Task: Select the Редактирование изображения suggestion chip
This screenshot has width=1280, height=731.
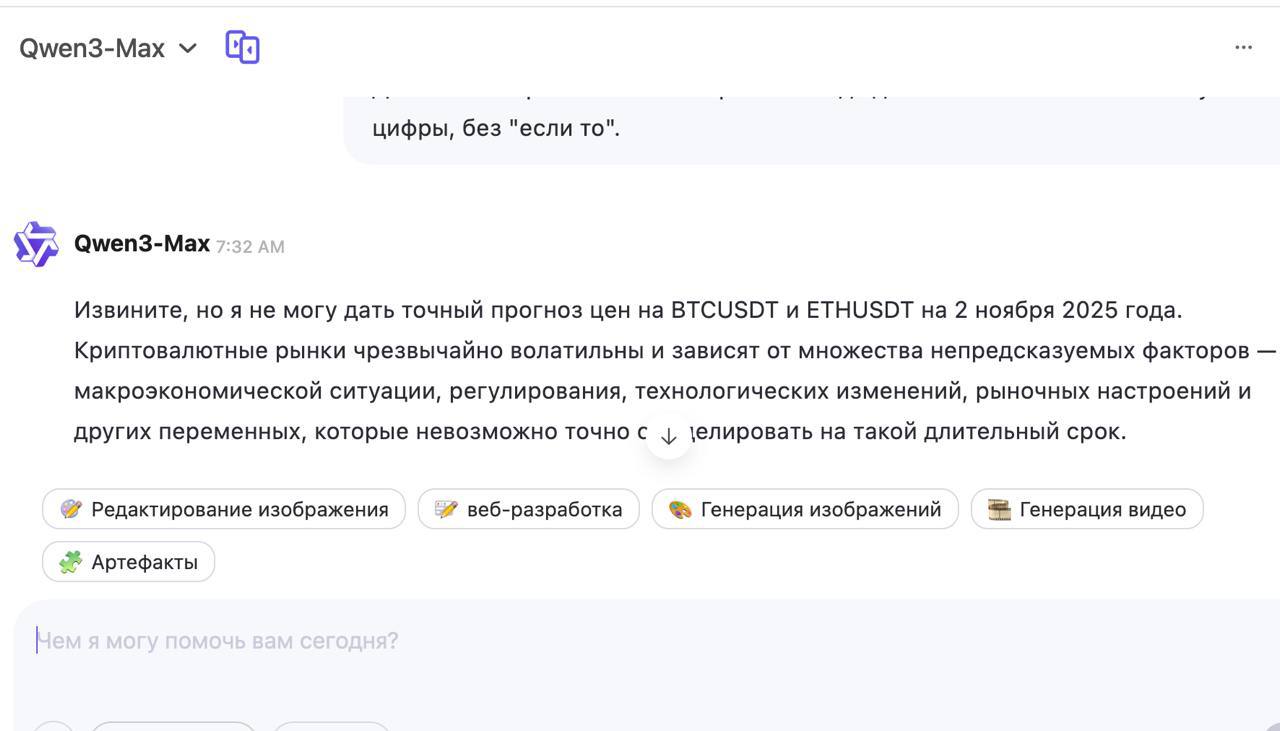Action: click(224, 510)
